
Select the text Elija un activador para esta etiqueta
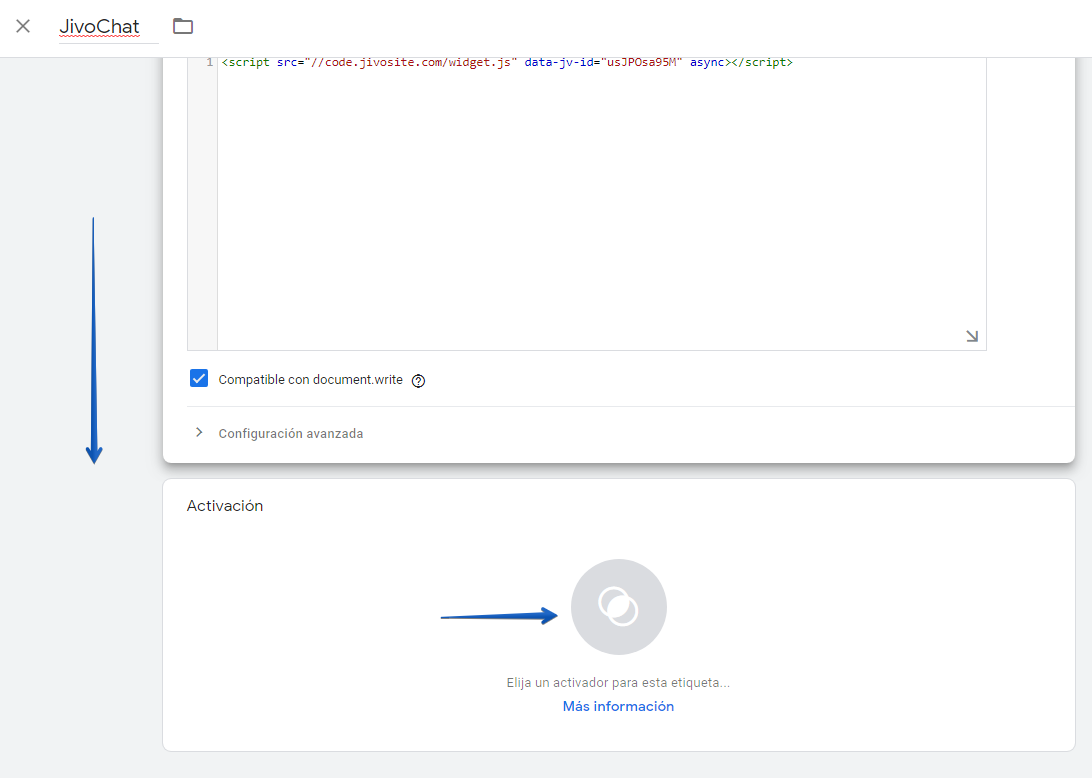(x=618, y=683)
